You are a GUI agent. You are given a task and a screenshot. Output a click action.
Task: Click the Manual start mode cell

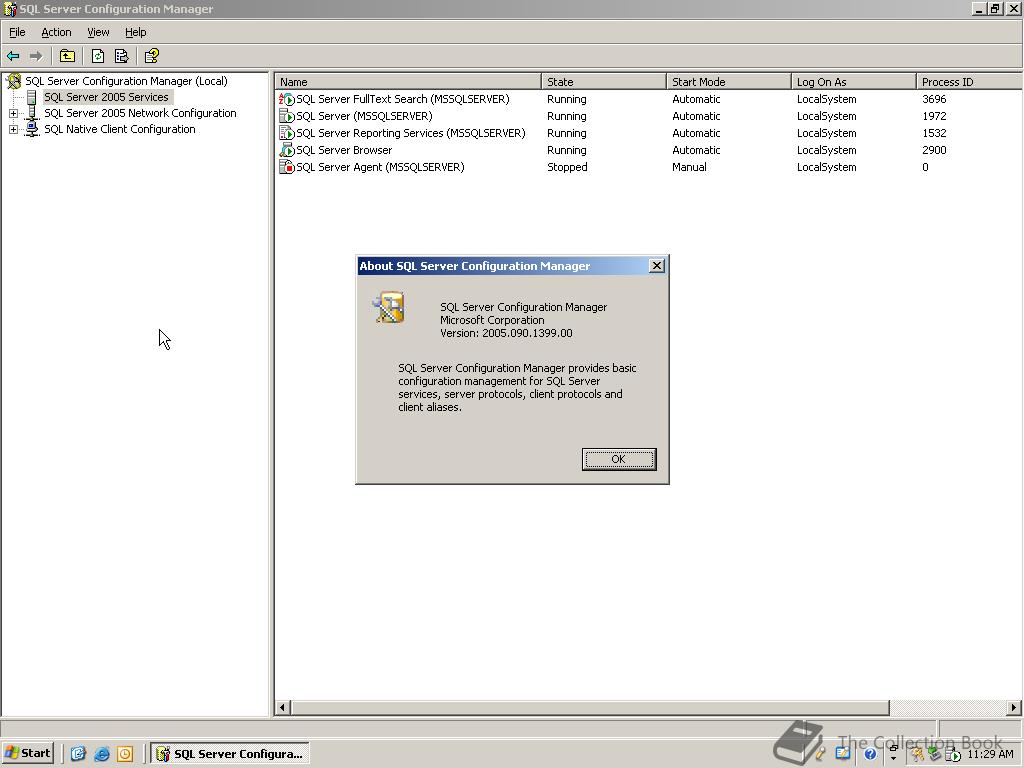[689, 167]
